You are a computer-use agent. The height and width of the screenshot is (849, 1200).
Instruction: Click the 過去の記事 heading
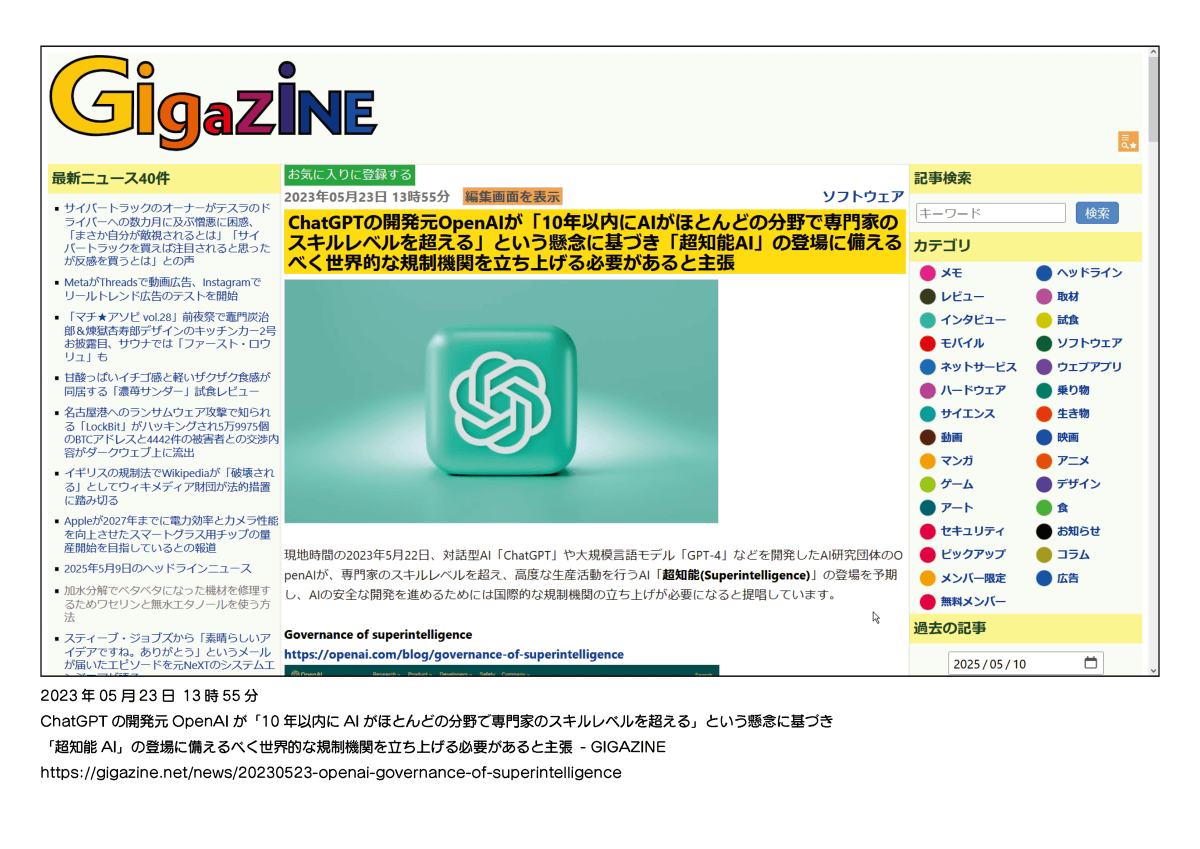pos(950,628)
